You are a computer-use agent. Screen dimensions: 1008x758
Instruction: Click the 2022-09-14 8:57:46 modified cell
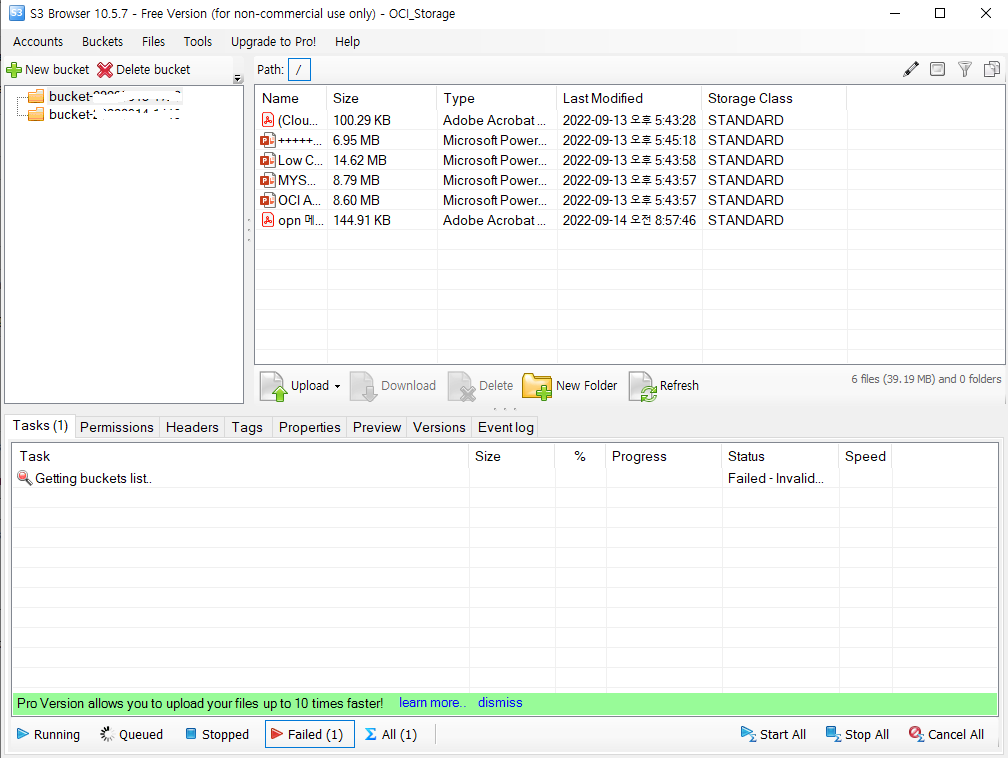[629, 220]
